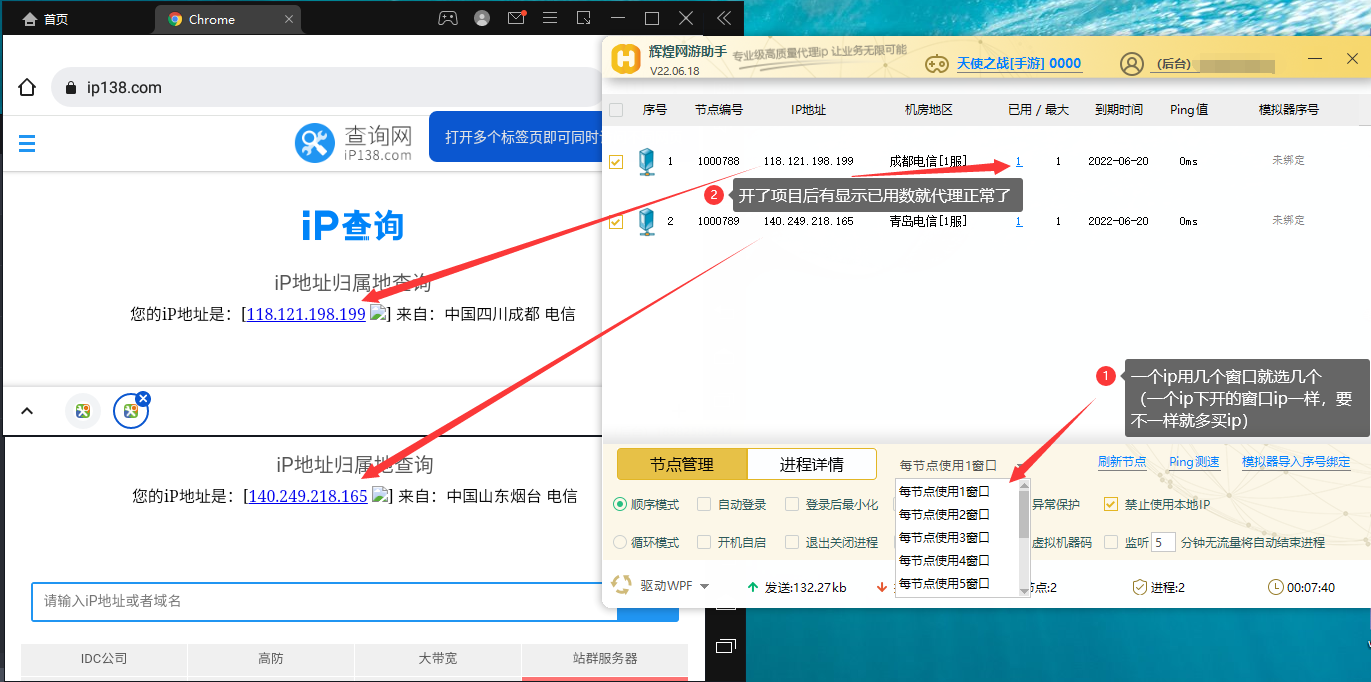Image resolution: width=1371 pixels, height=682 pixels.
Task: Click the 模拟器导入序号绑定 link
Action: [x=1296, y=462]
